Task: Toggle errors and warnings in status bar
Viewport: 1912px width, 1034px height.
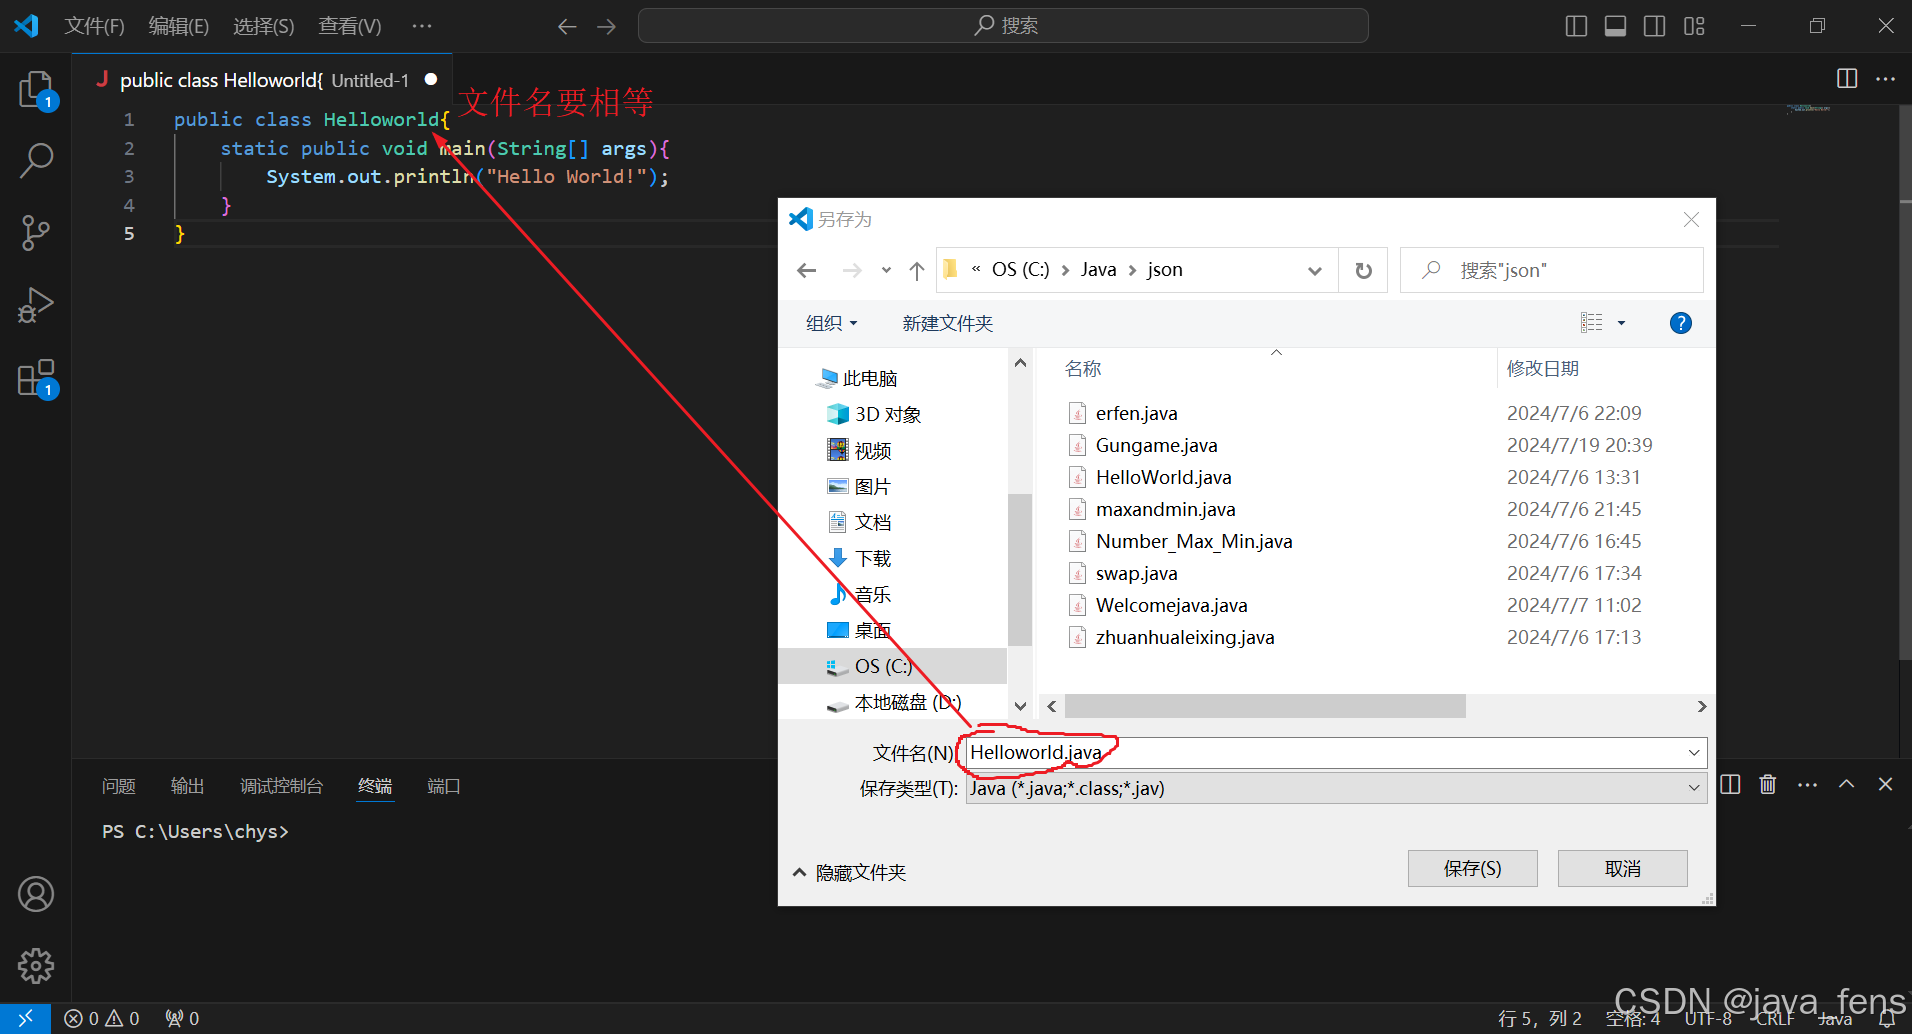Action: (x=101, y=1017)
